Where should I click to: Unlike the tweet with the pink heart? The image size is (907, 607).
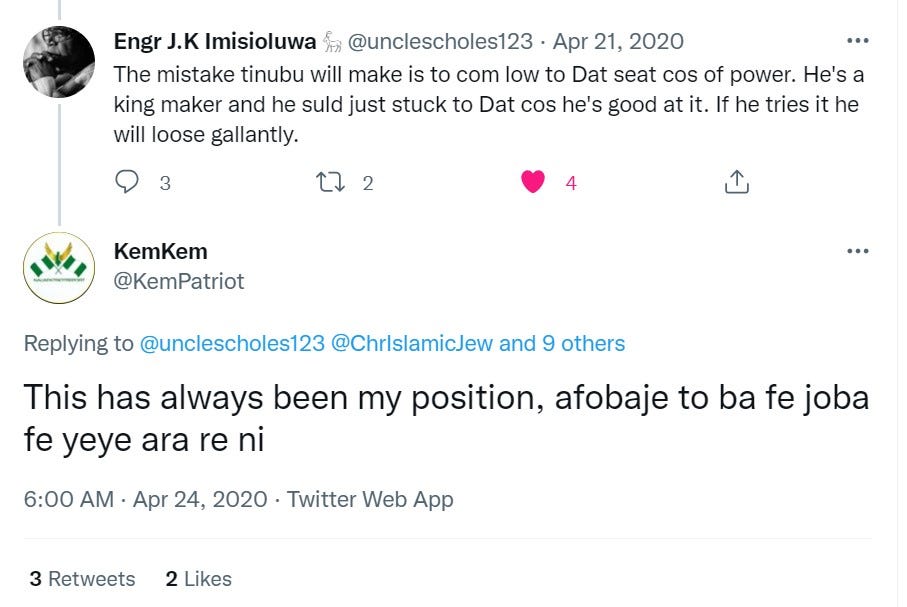coord(534,182)
